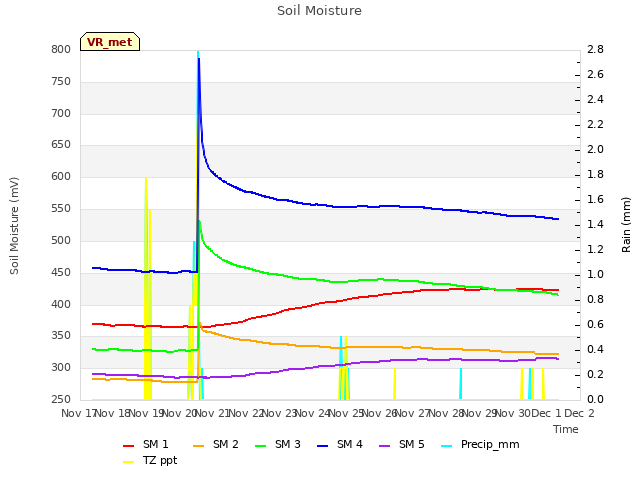This screenshot has height=480, width=640.
Task: Click the 550 y-axis tick label
Action: (x=61, y=209)
